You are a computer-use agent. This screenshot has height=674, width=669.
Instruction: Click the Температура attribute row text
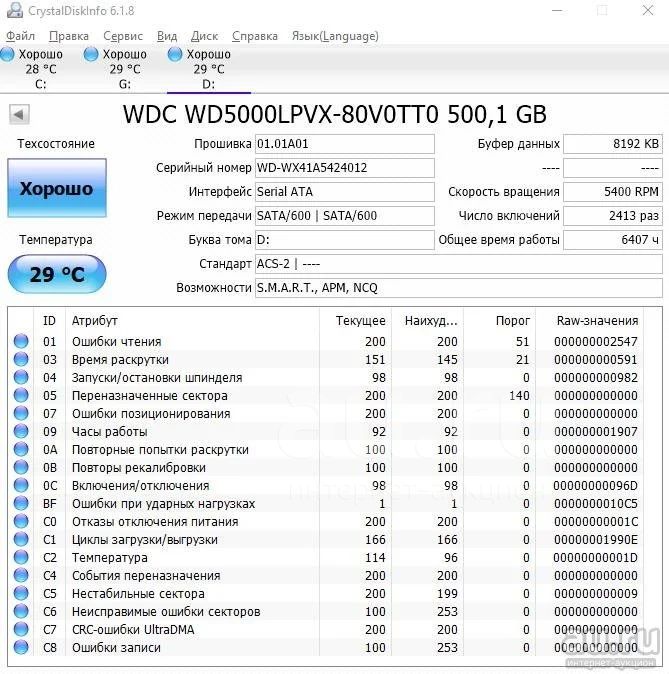(x=110, y=558)
